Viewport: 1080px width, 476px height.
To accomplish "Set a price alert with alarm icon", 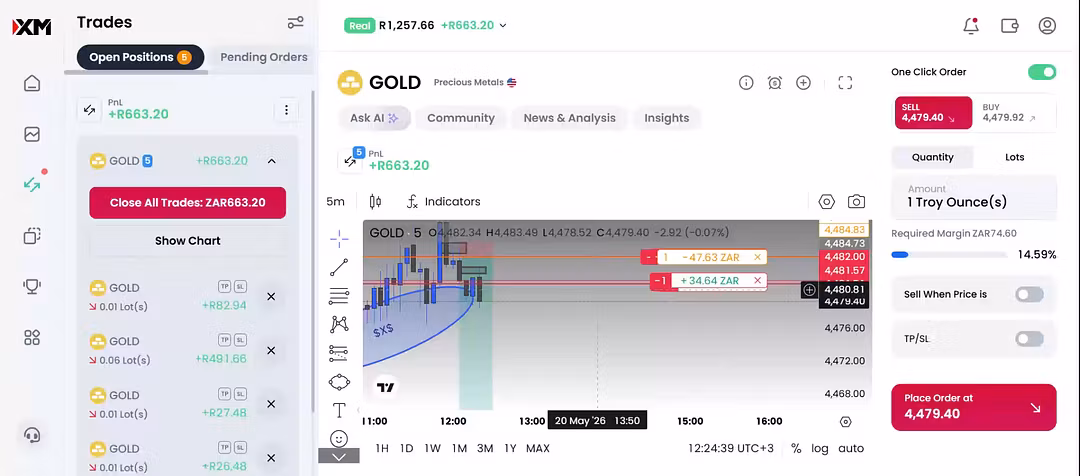I will point(775,83).
